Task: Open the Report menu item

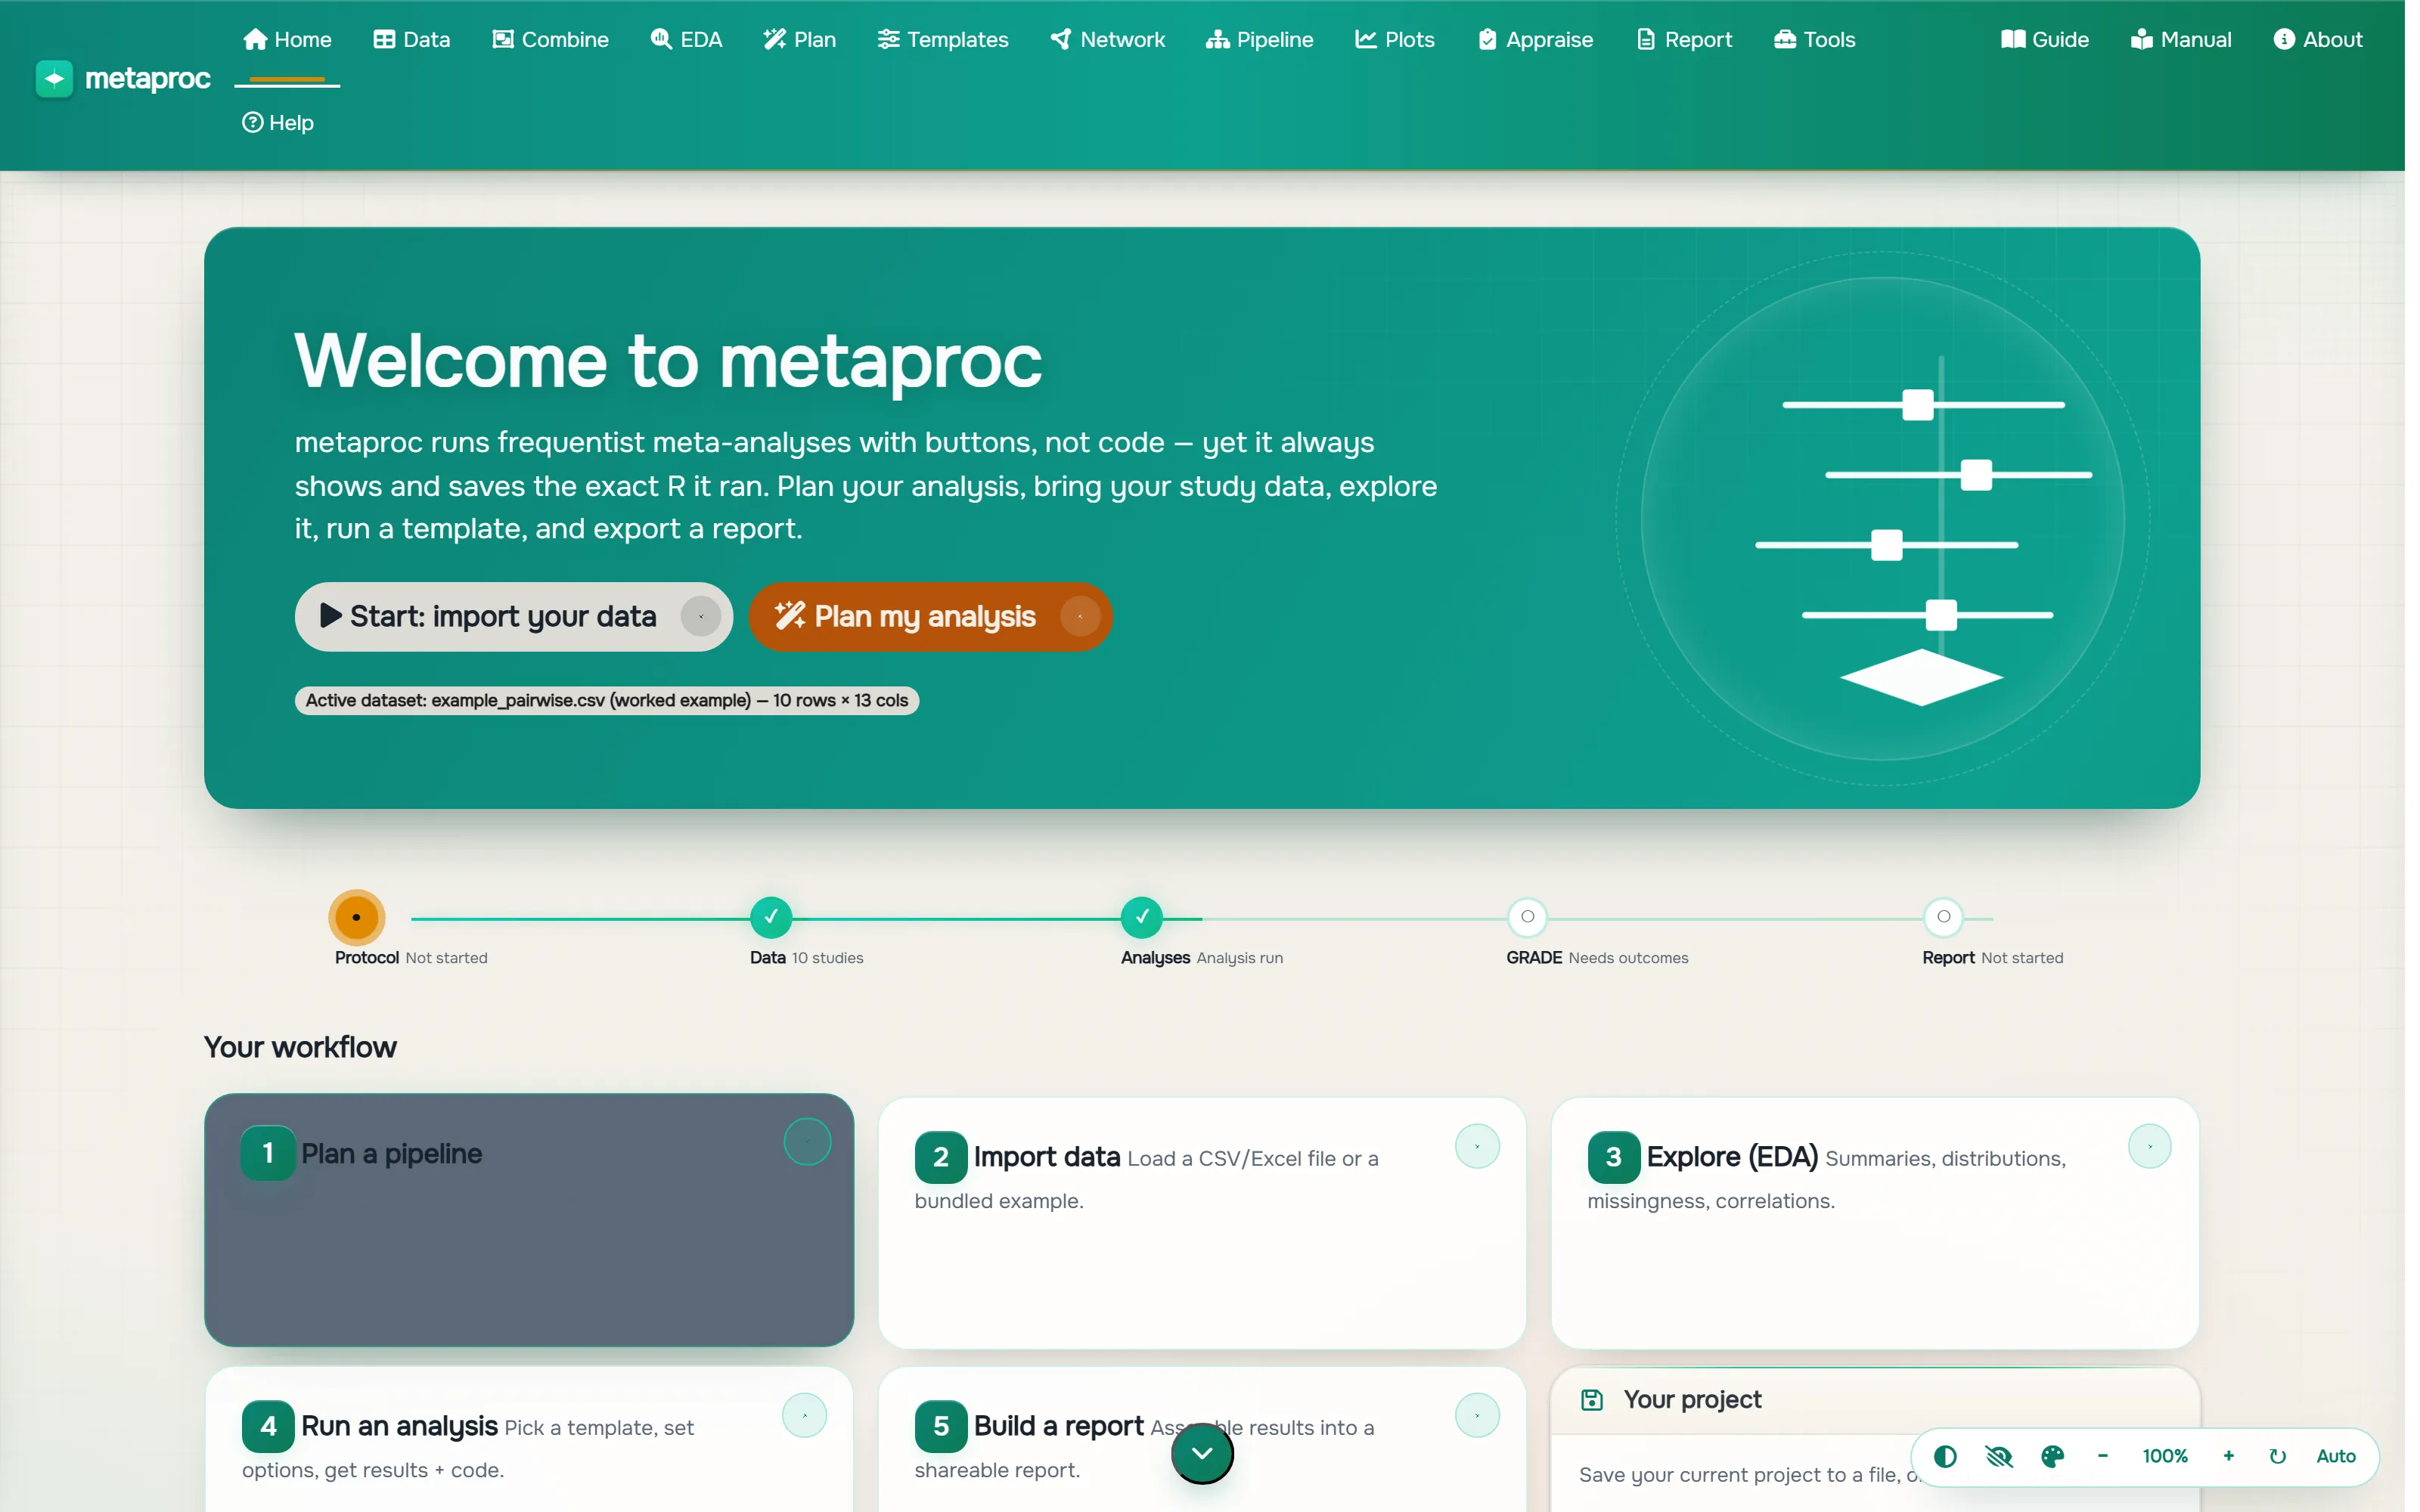Action: 1684,39
